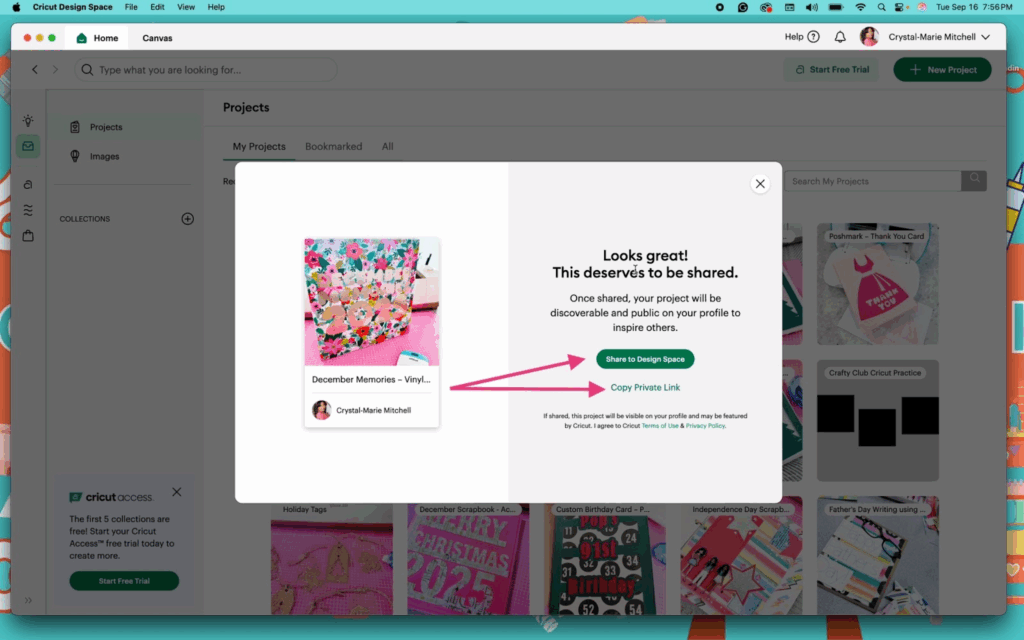Click the New Project button

942,69
